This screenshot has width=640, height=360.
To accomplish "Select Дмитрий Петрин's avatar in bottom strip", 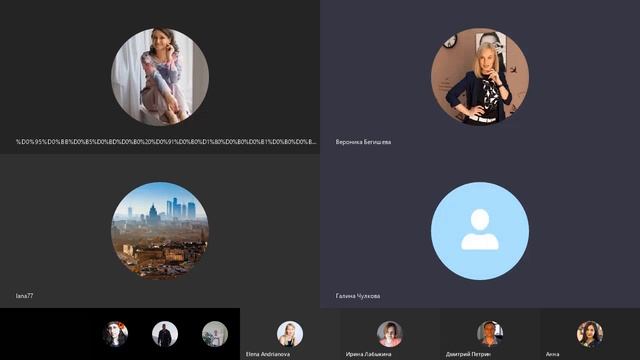I will [490, 333].
